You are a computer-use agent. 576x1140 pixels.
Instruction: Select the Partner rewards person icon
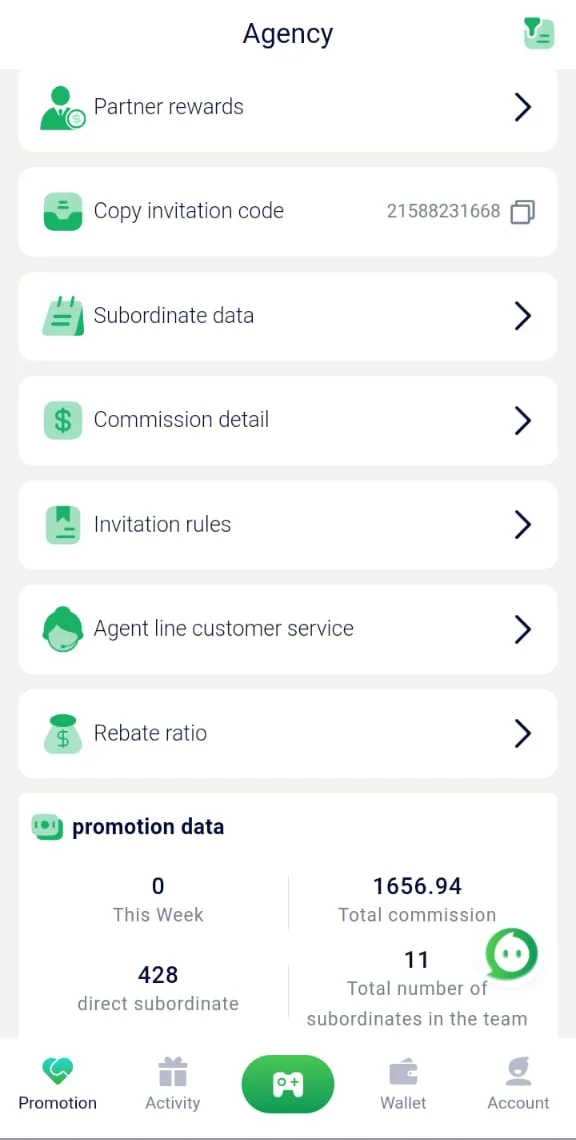click(x=63, y=108)
